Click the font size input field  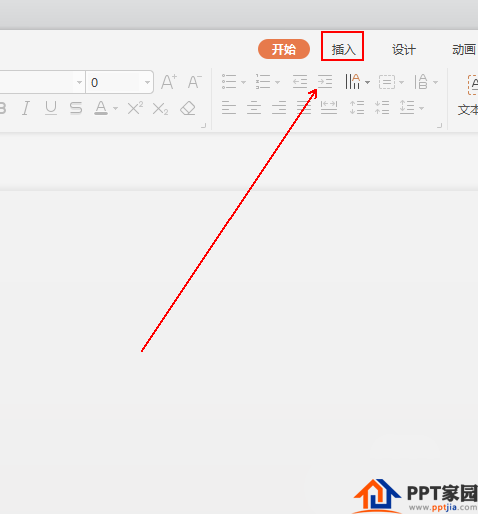tap(114, 82)
